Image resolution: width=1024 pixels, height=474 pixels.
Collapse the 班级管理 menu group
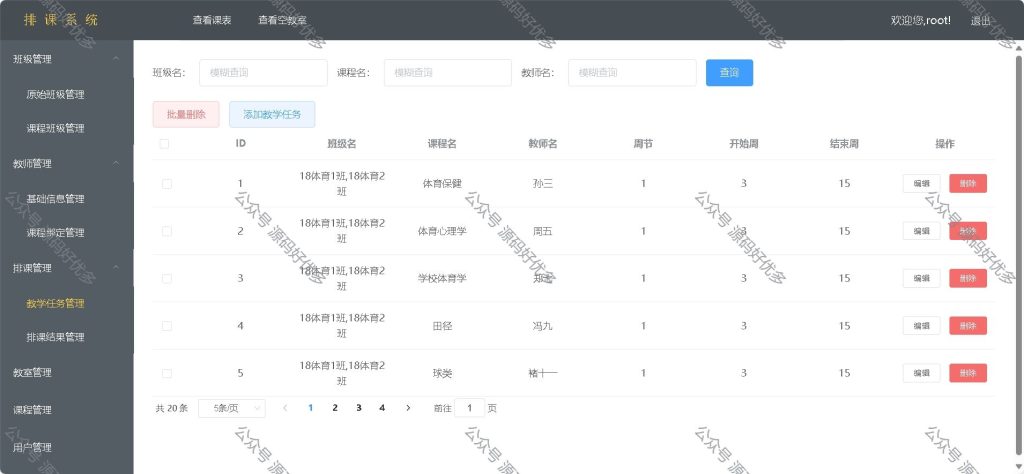(x=116, y=59)
